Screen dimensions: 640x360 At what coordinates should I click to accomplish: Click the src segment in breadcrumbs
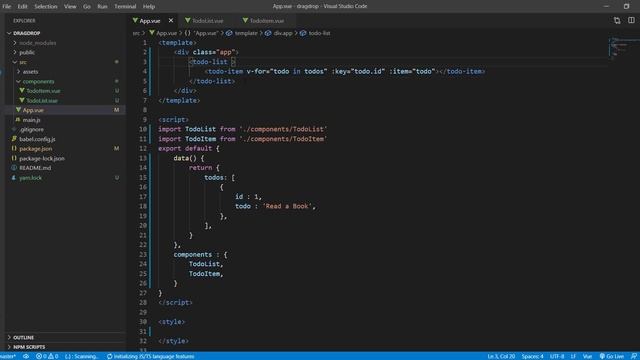click(x=136, y=33)
